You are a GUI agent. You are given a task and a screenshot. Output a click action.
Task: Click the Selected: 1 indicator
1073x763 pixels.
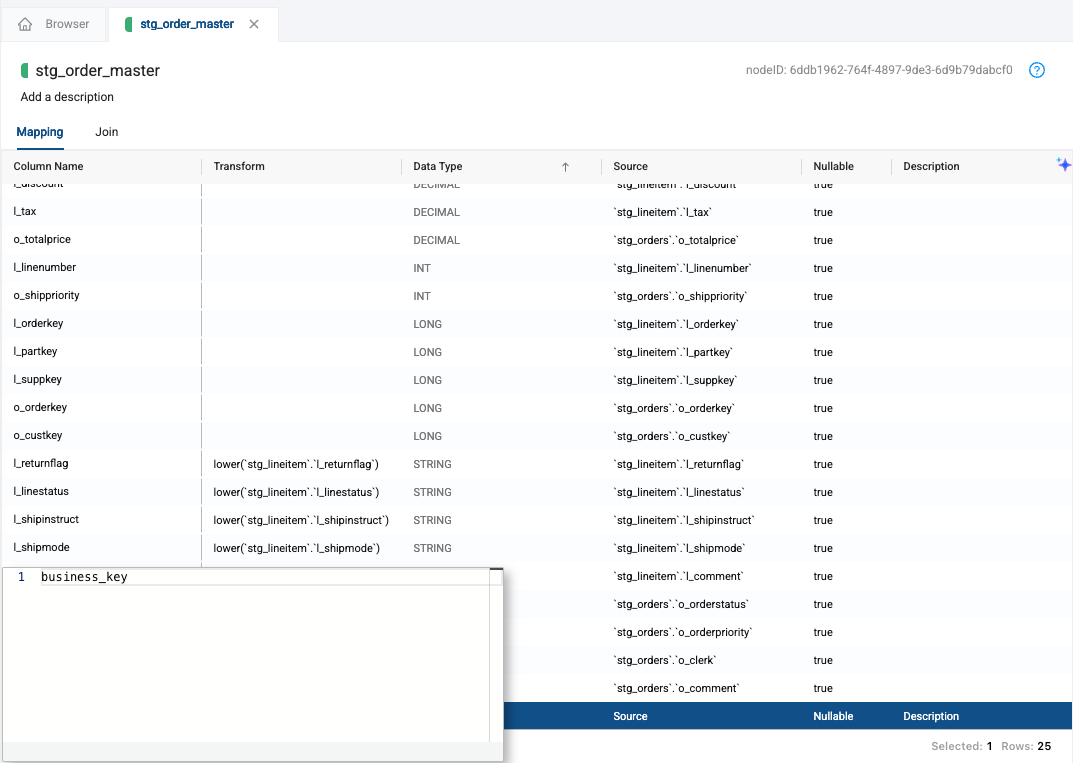961,747
